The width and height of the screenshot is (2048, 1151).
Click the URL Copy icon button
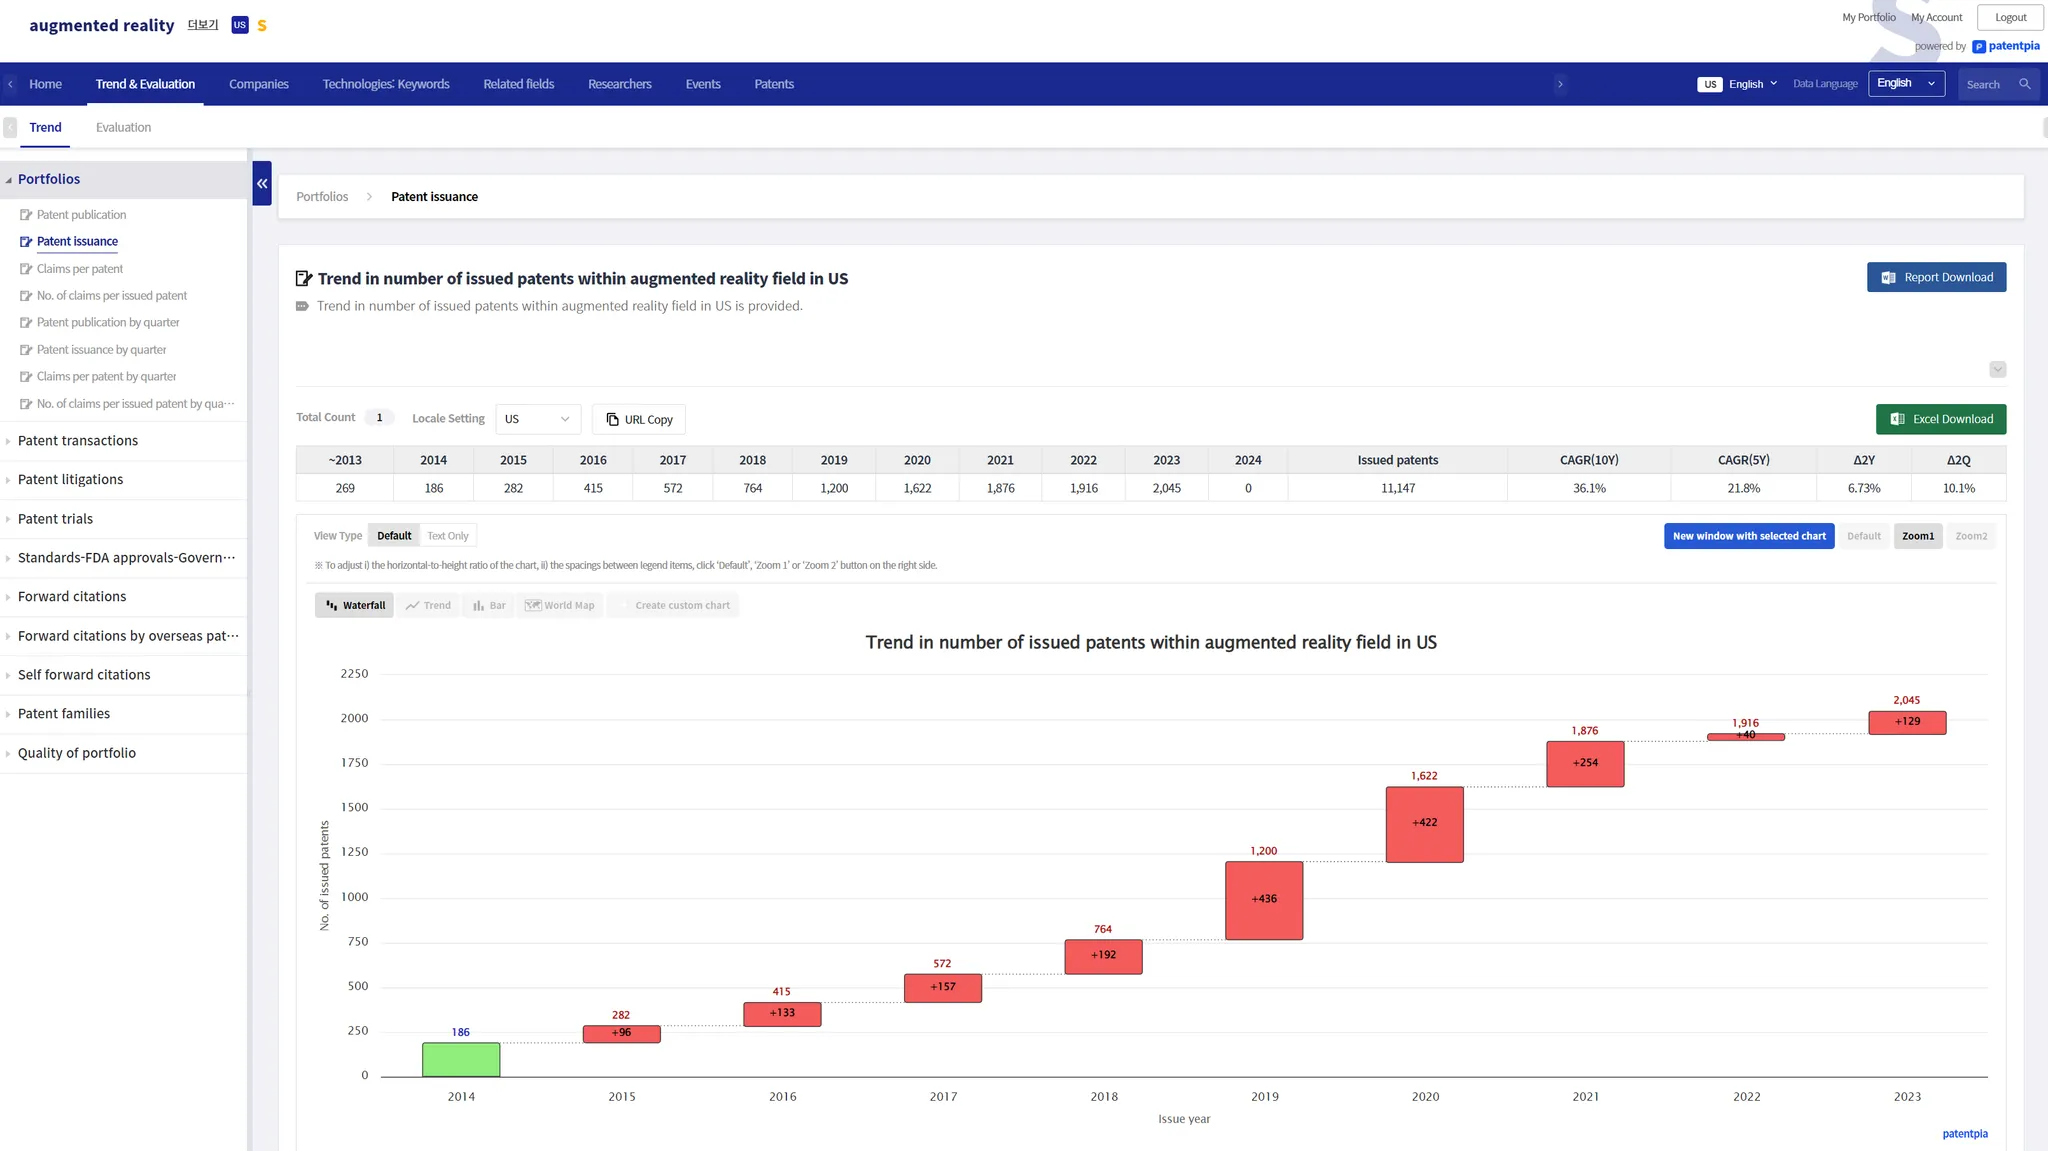click(x=639, y=419)
